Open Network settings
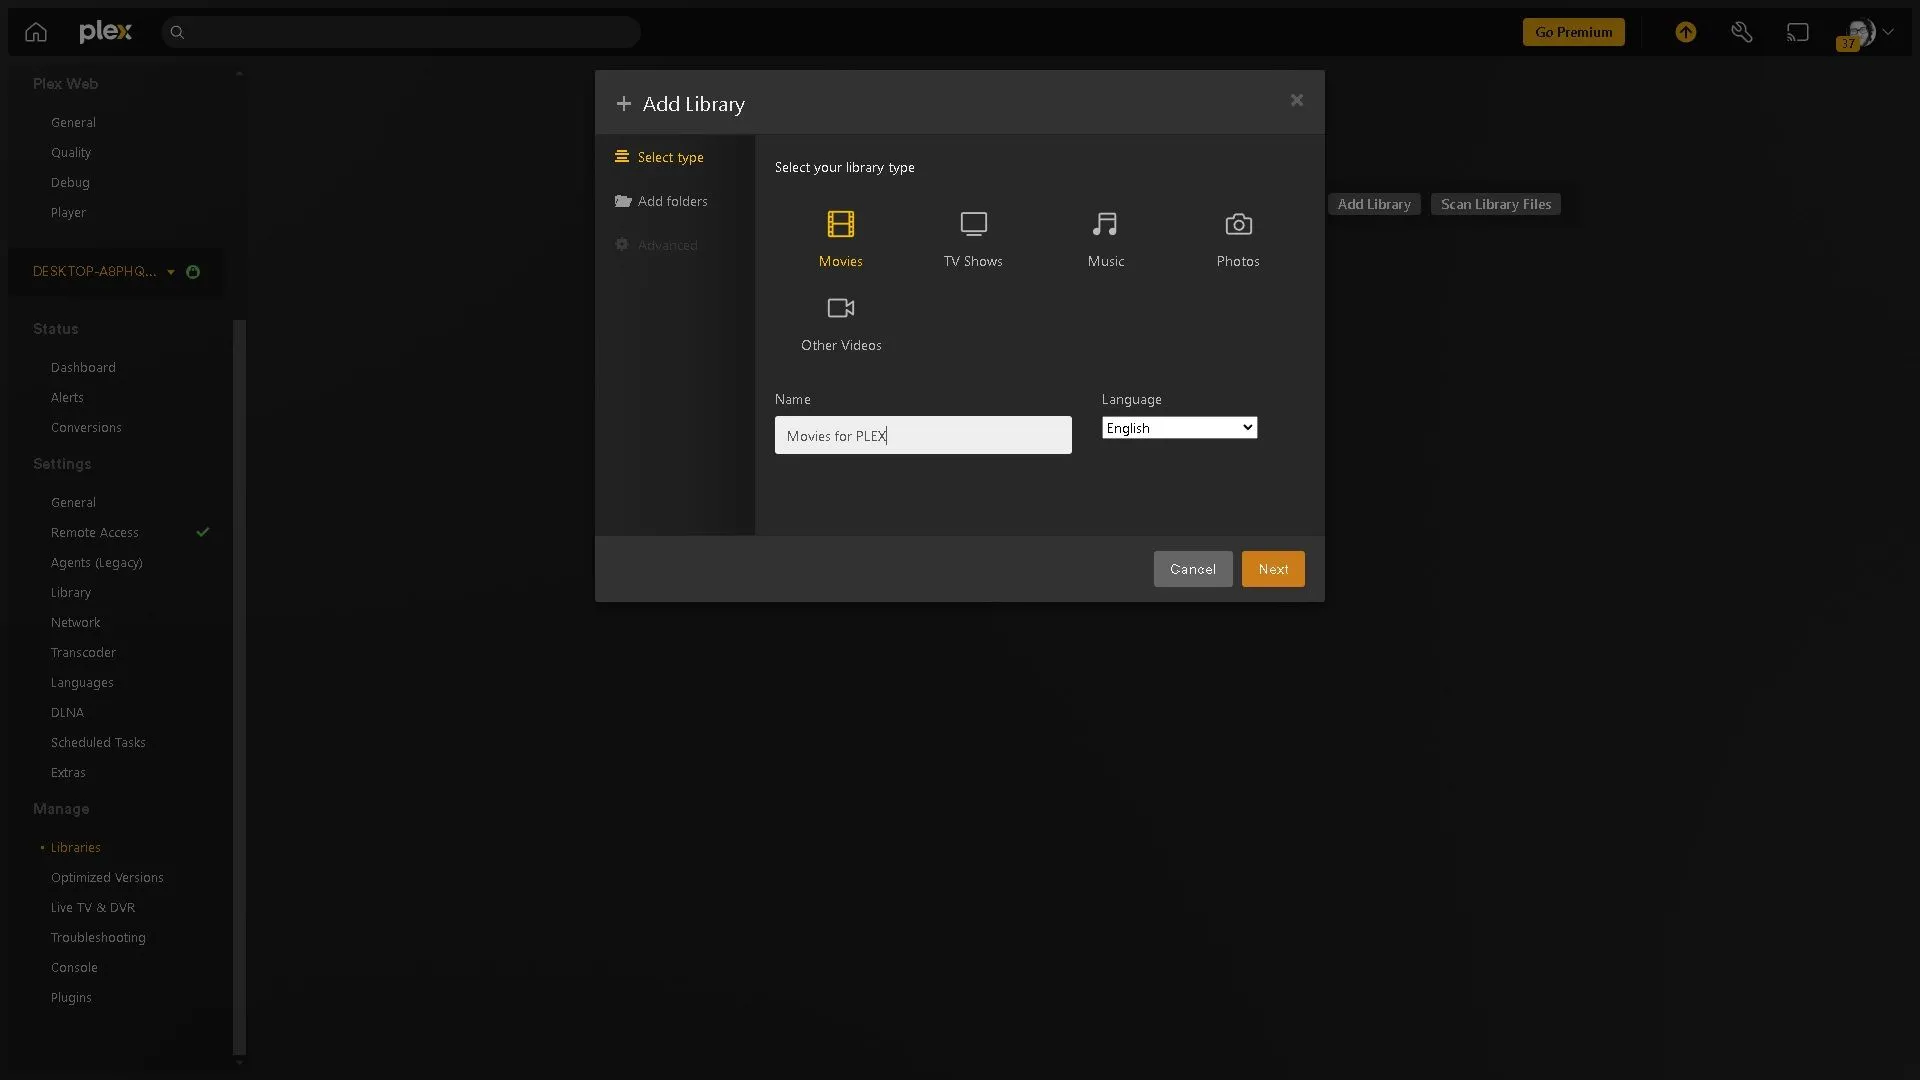Image resolution: width=1920 pixels, height=1080 pixels. [x=76, y=622]
